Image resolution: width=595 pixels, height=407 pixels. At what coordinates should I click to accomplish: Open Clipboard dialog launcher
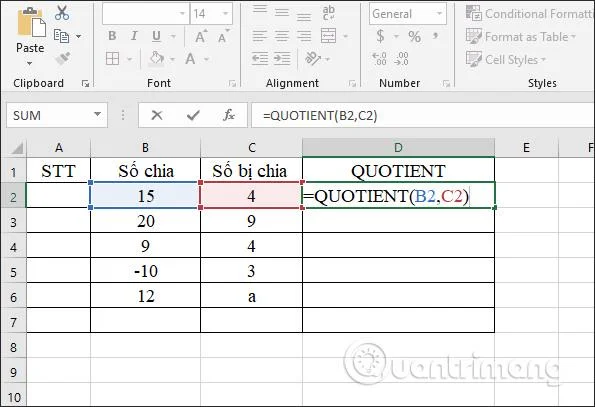point(85,83)
